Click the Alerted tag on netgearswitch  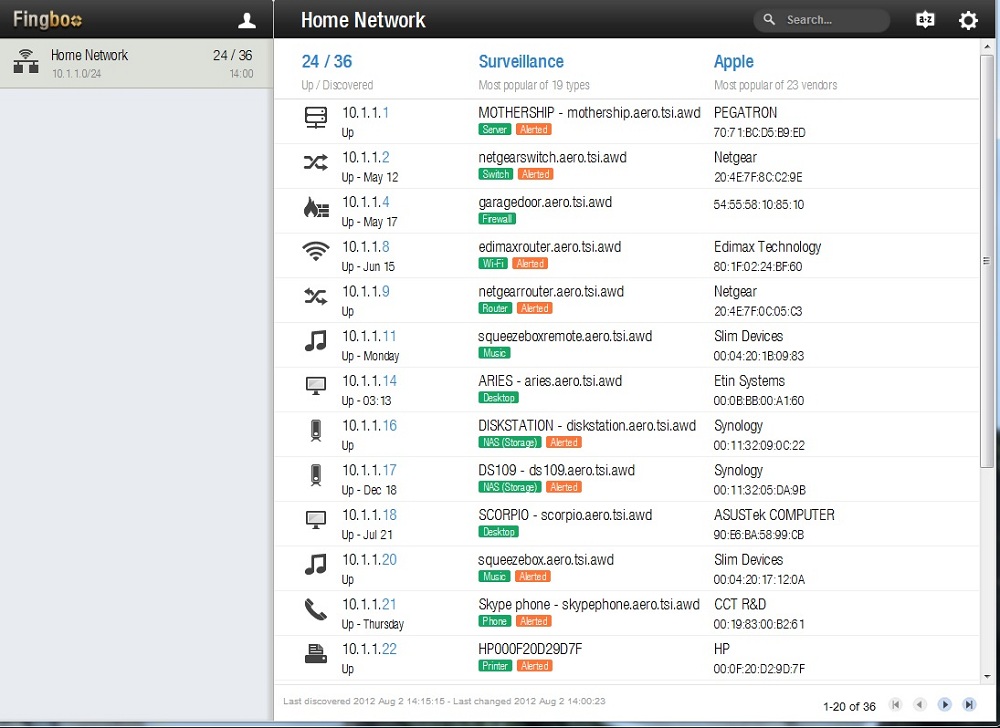pyautogui.click(x=535, y=174)
